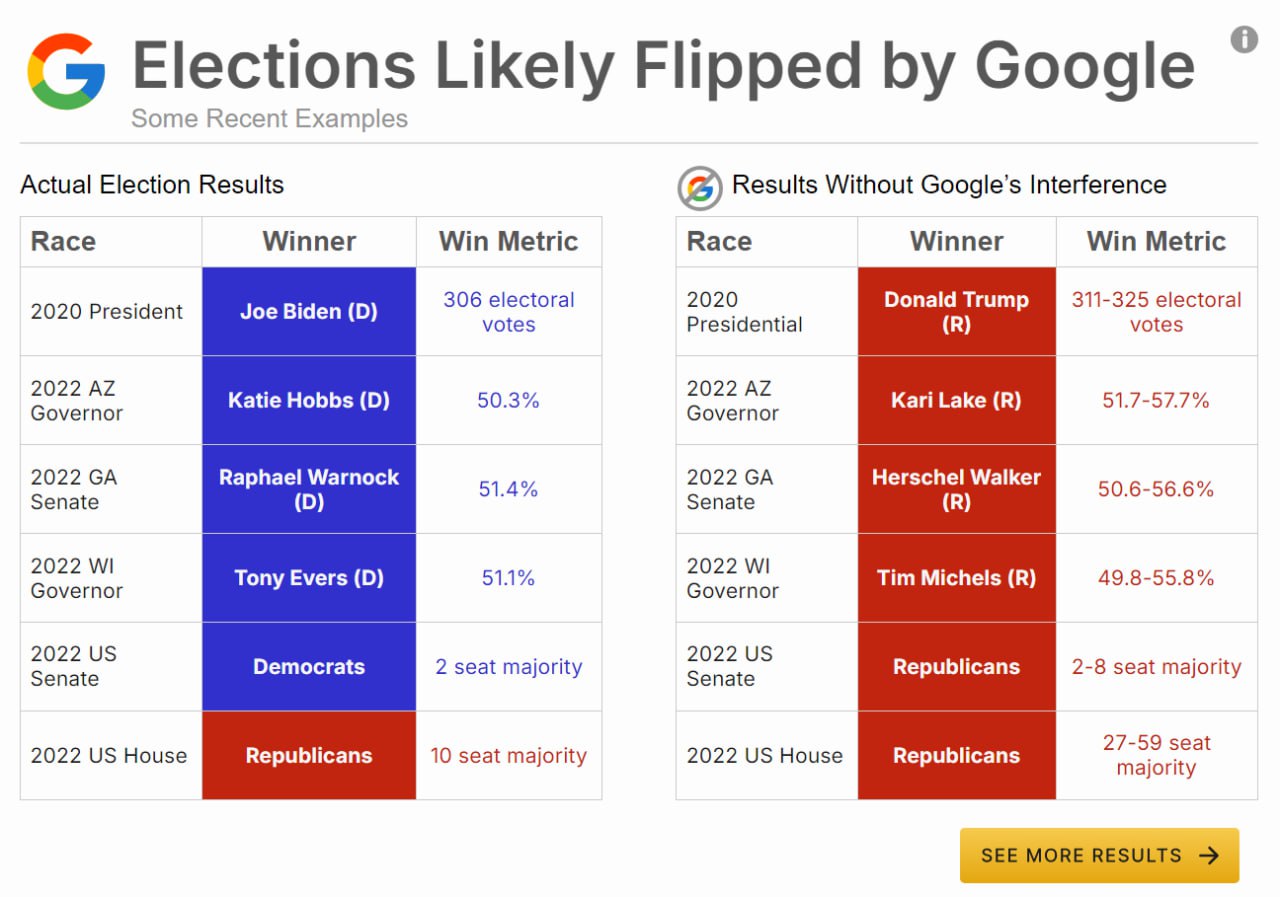Click the Katie Hobbs (D) winner cell

pyautogui.click(x=309, y=400)
